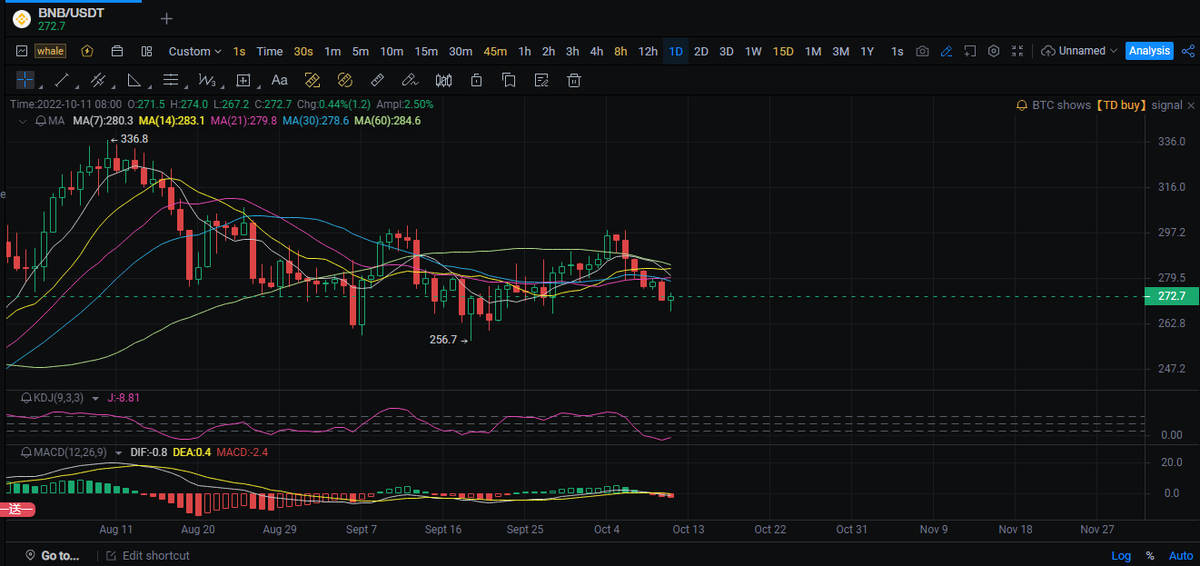The width and height of the screenshot is (1200, 566).
Task: Select the ruler measurement tool
Action: (x=377, y=80)
